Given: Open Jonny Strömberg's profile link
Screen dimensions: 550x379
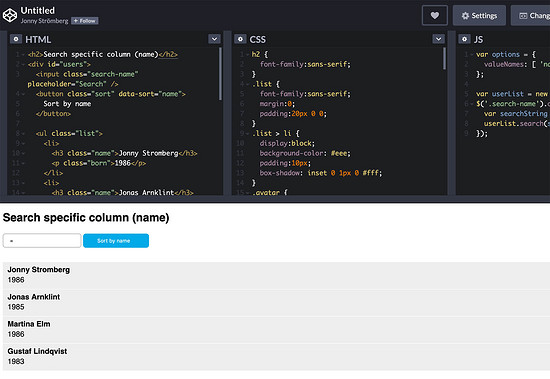Looking at the screenshot, I should [x=45, y=21].
